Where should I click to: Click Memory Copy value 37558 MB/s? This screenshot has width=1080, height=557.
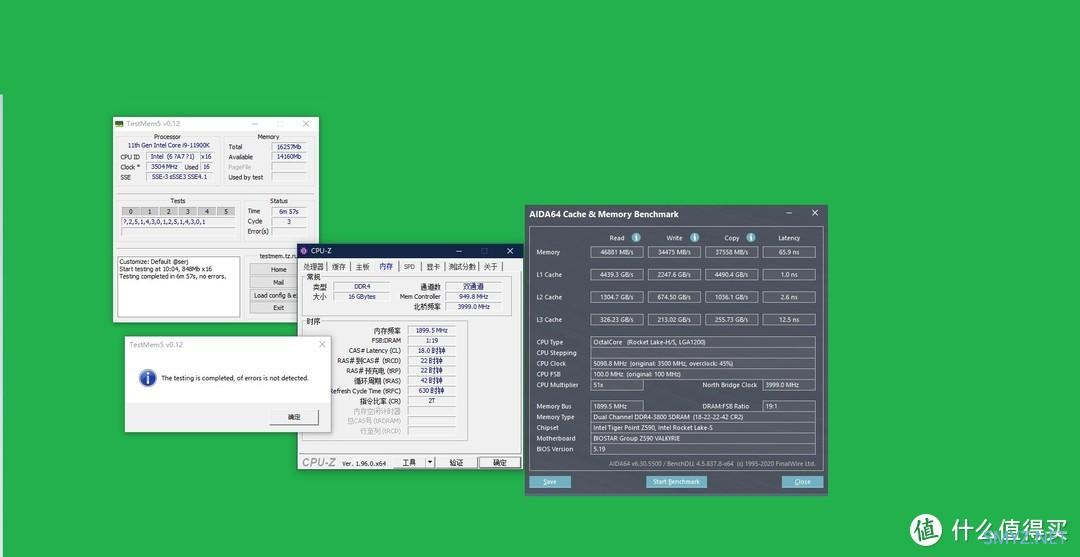(731, 252)
